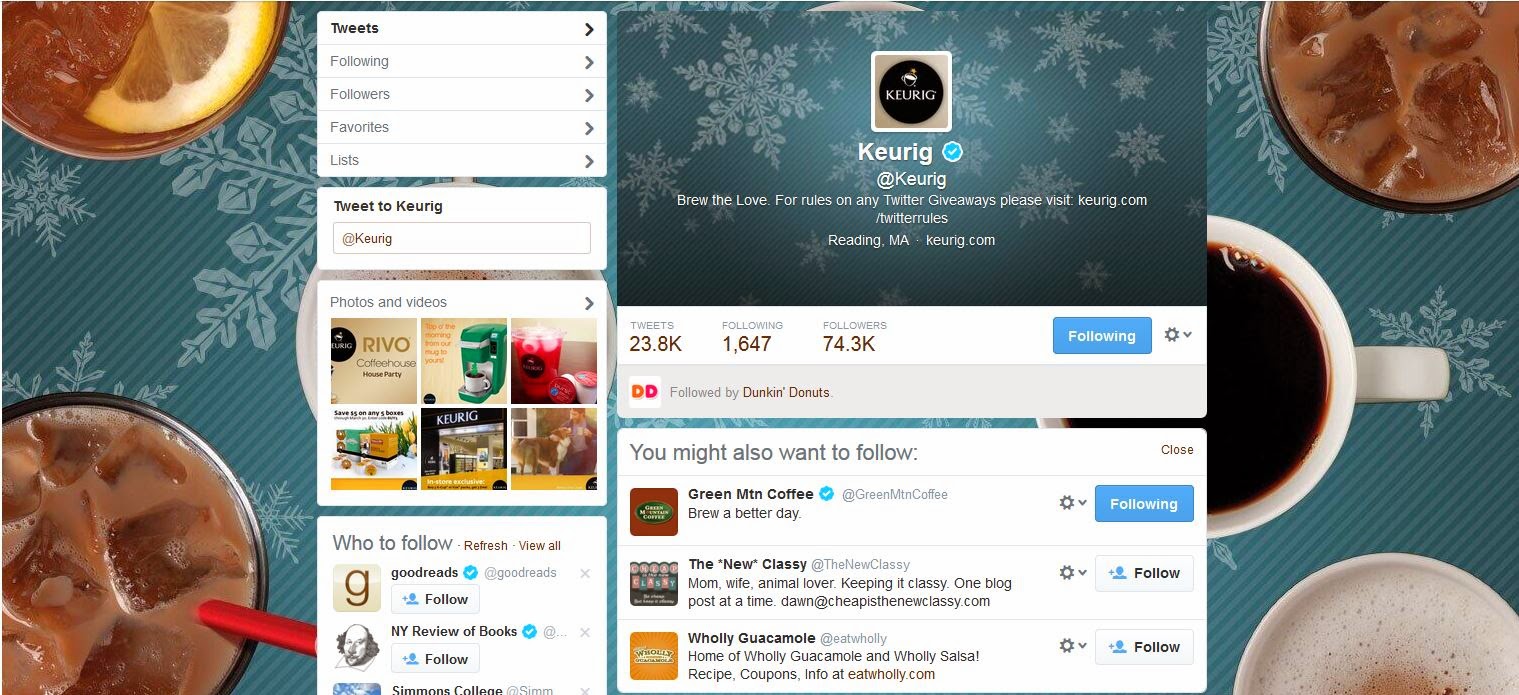Follow The *New* Classy account
Image resolution: width=1519 pixels, height=695 pixels.
[x=1144, y=573]
